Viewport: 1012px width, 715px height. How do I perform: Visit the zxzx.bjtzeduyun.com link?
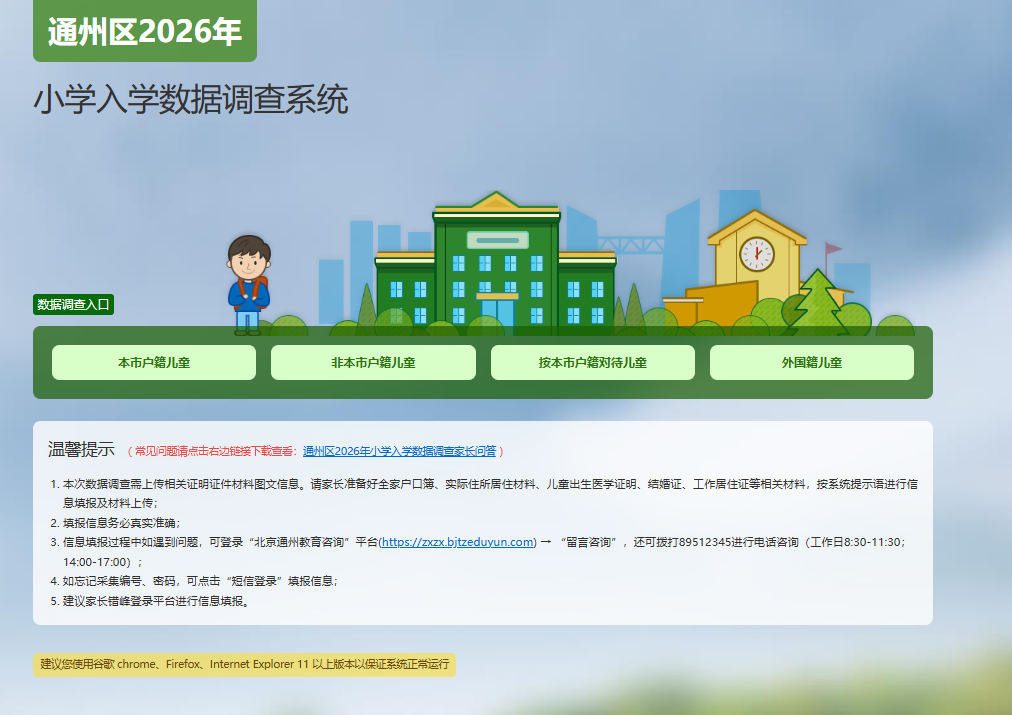pos(457,542)
